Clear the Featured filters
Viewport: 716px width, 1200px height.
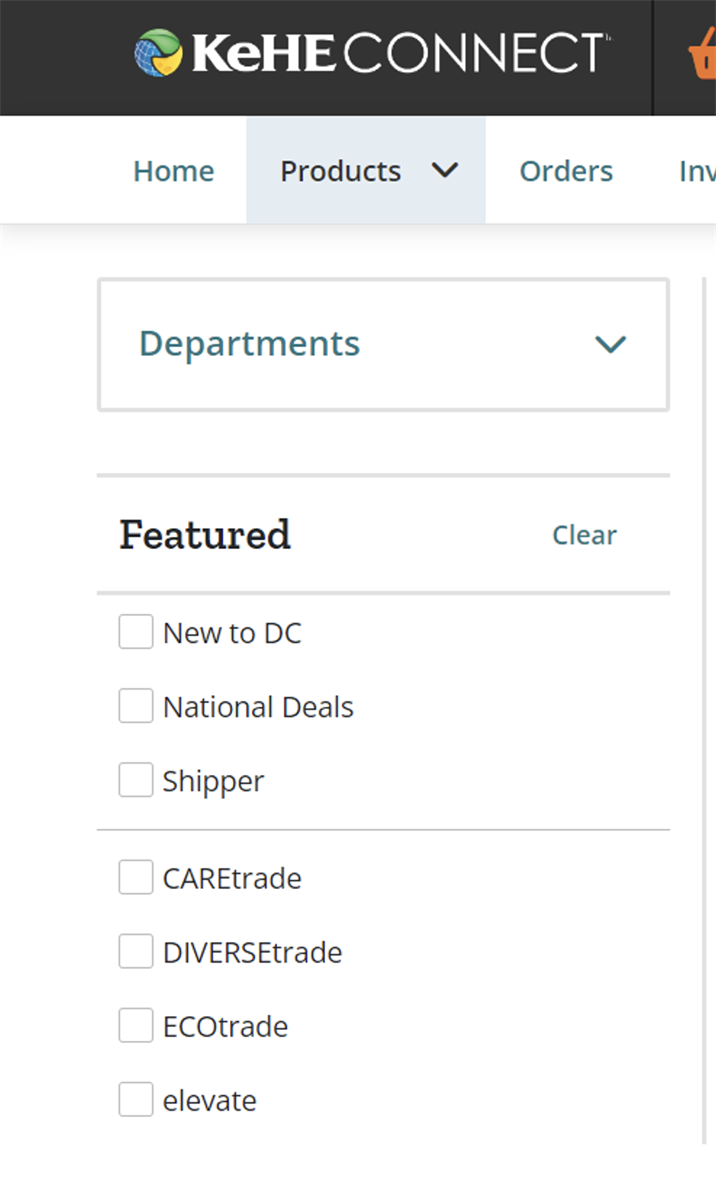coord(584,535)
